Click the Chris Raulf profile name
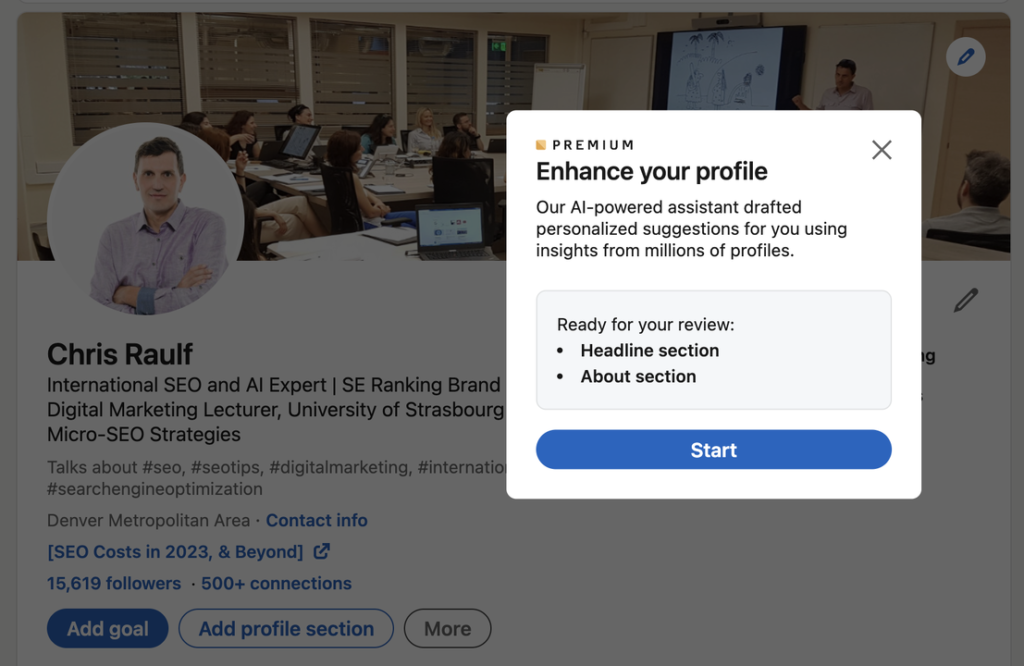Viewport: 1024px width, 666px height. coord(120,354)
